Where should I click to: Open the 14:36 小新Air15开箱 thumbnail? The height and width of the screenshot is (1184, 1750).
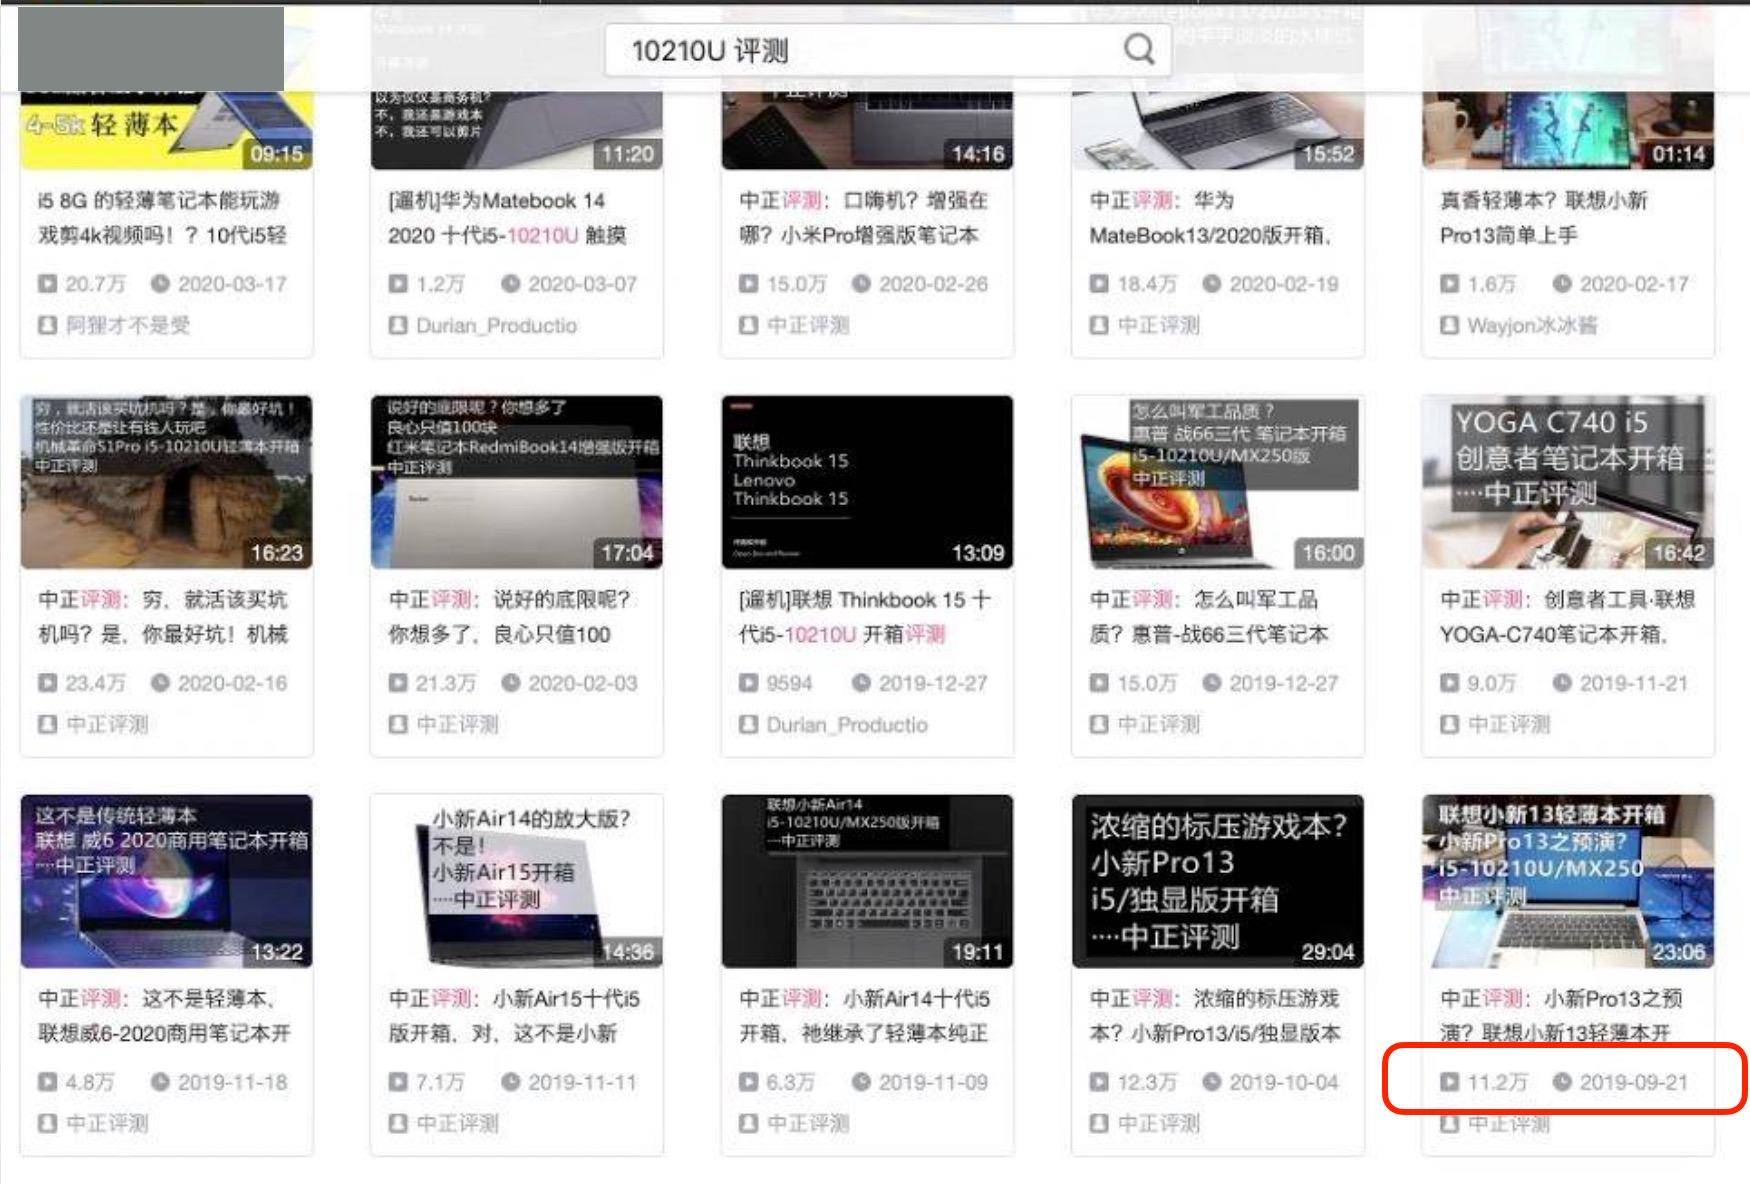(516, 881)
